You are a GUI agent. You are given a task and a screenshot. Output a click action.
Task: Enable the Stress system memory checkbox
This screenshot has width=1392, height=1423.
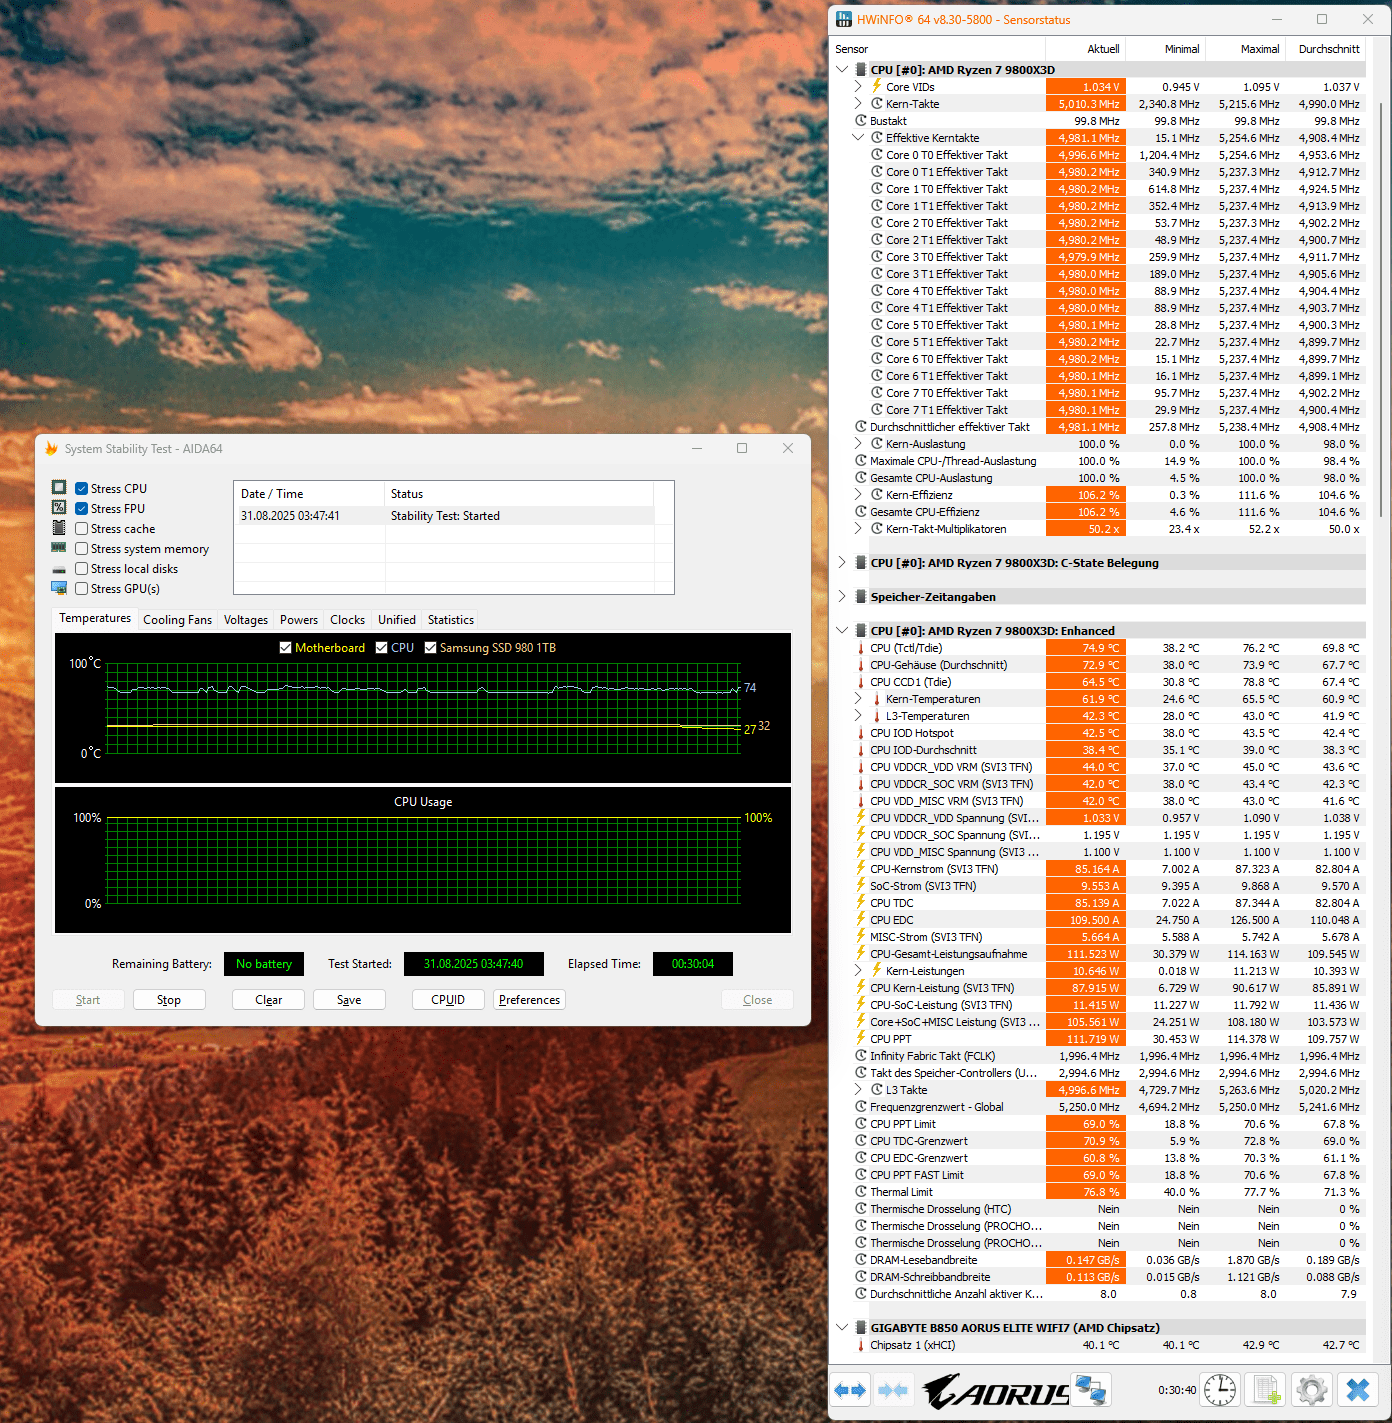[82, 549]
